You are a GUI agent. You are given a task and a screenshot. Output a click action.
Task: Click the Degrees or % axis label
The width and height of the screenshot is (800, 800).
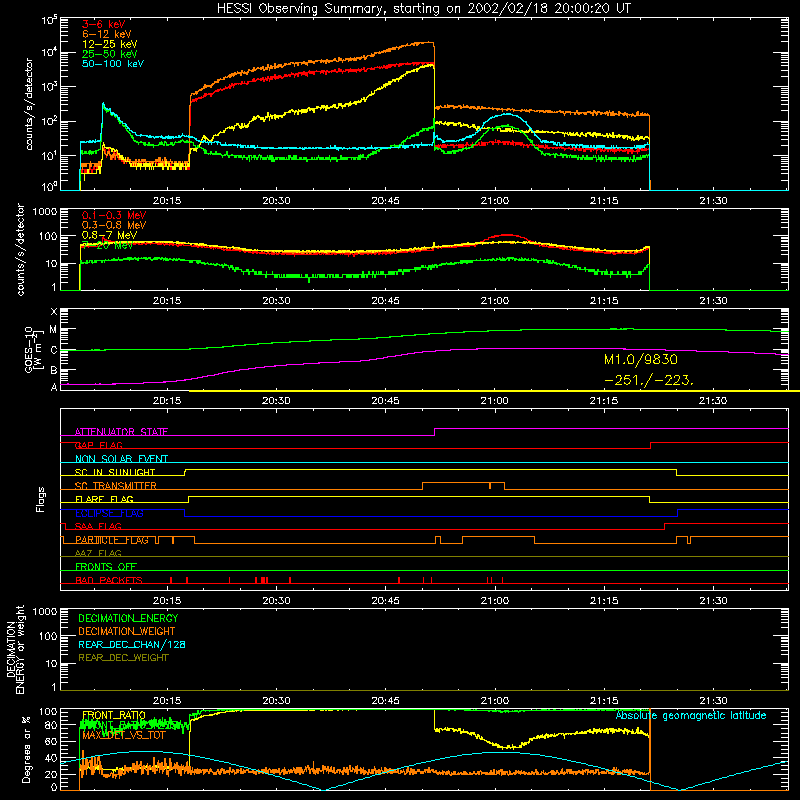pyautogui.click(x=26, y=749)
